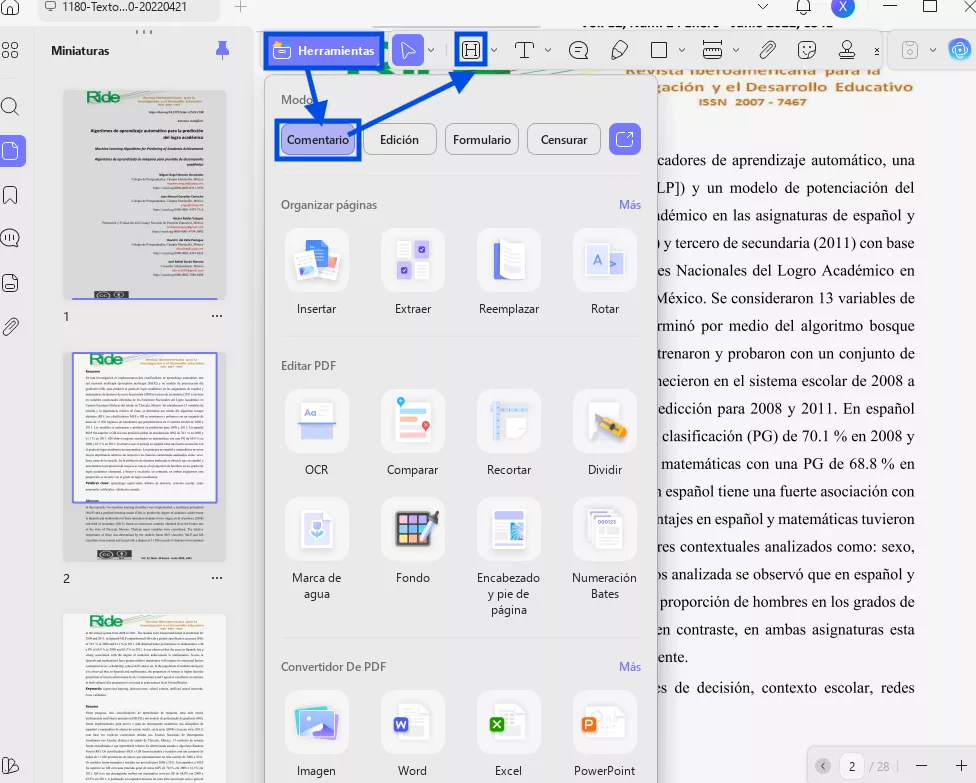The height and width of the screenshot is (783, 976).
Task: Expand the save options dropdown arrow
Action: pos(932,50)
